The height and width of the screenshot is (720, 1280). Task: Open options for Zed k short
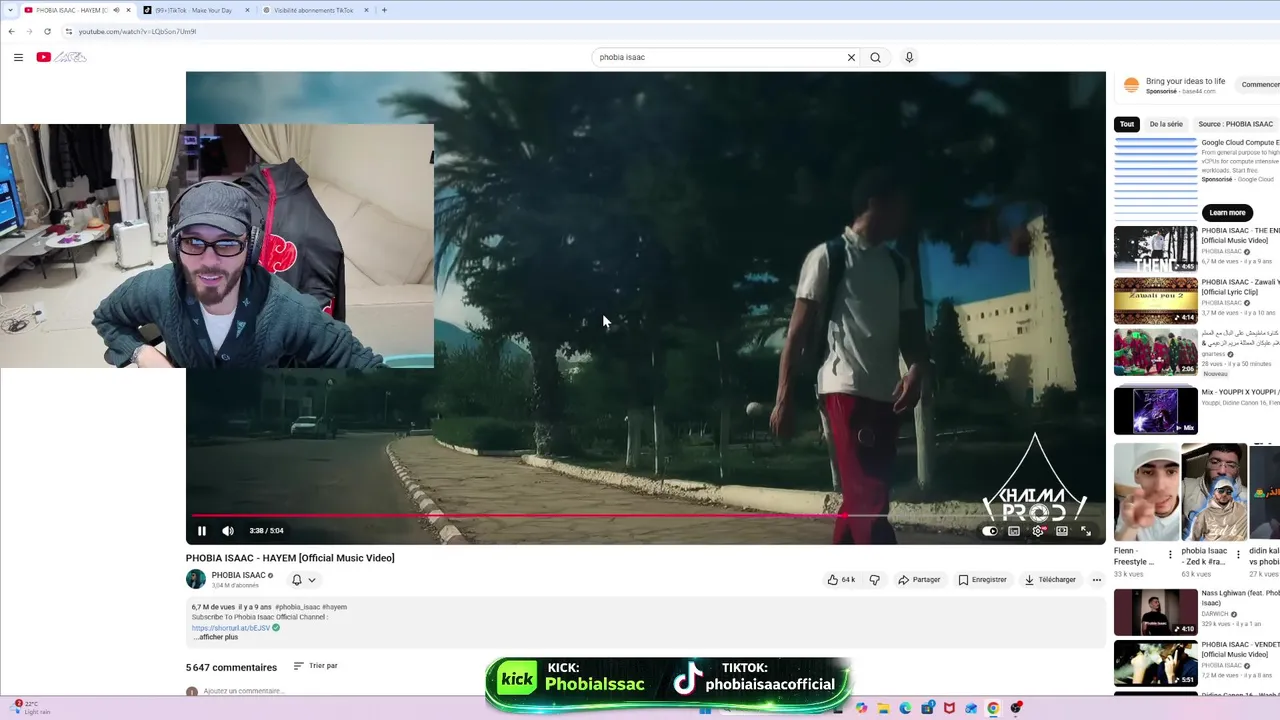pyautogui.click(x=1238, y=554)
